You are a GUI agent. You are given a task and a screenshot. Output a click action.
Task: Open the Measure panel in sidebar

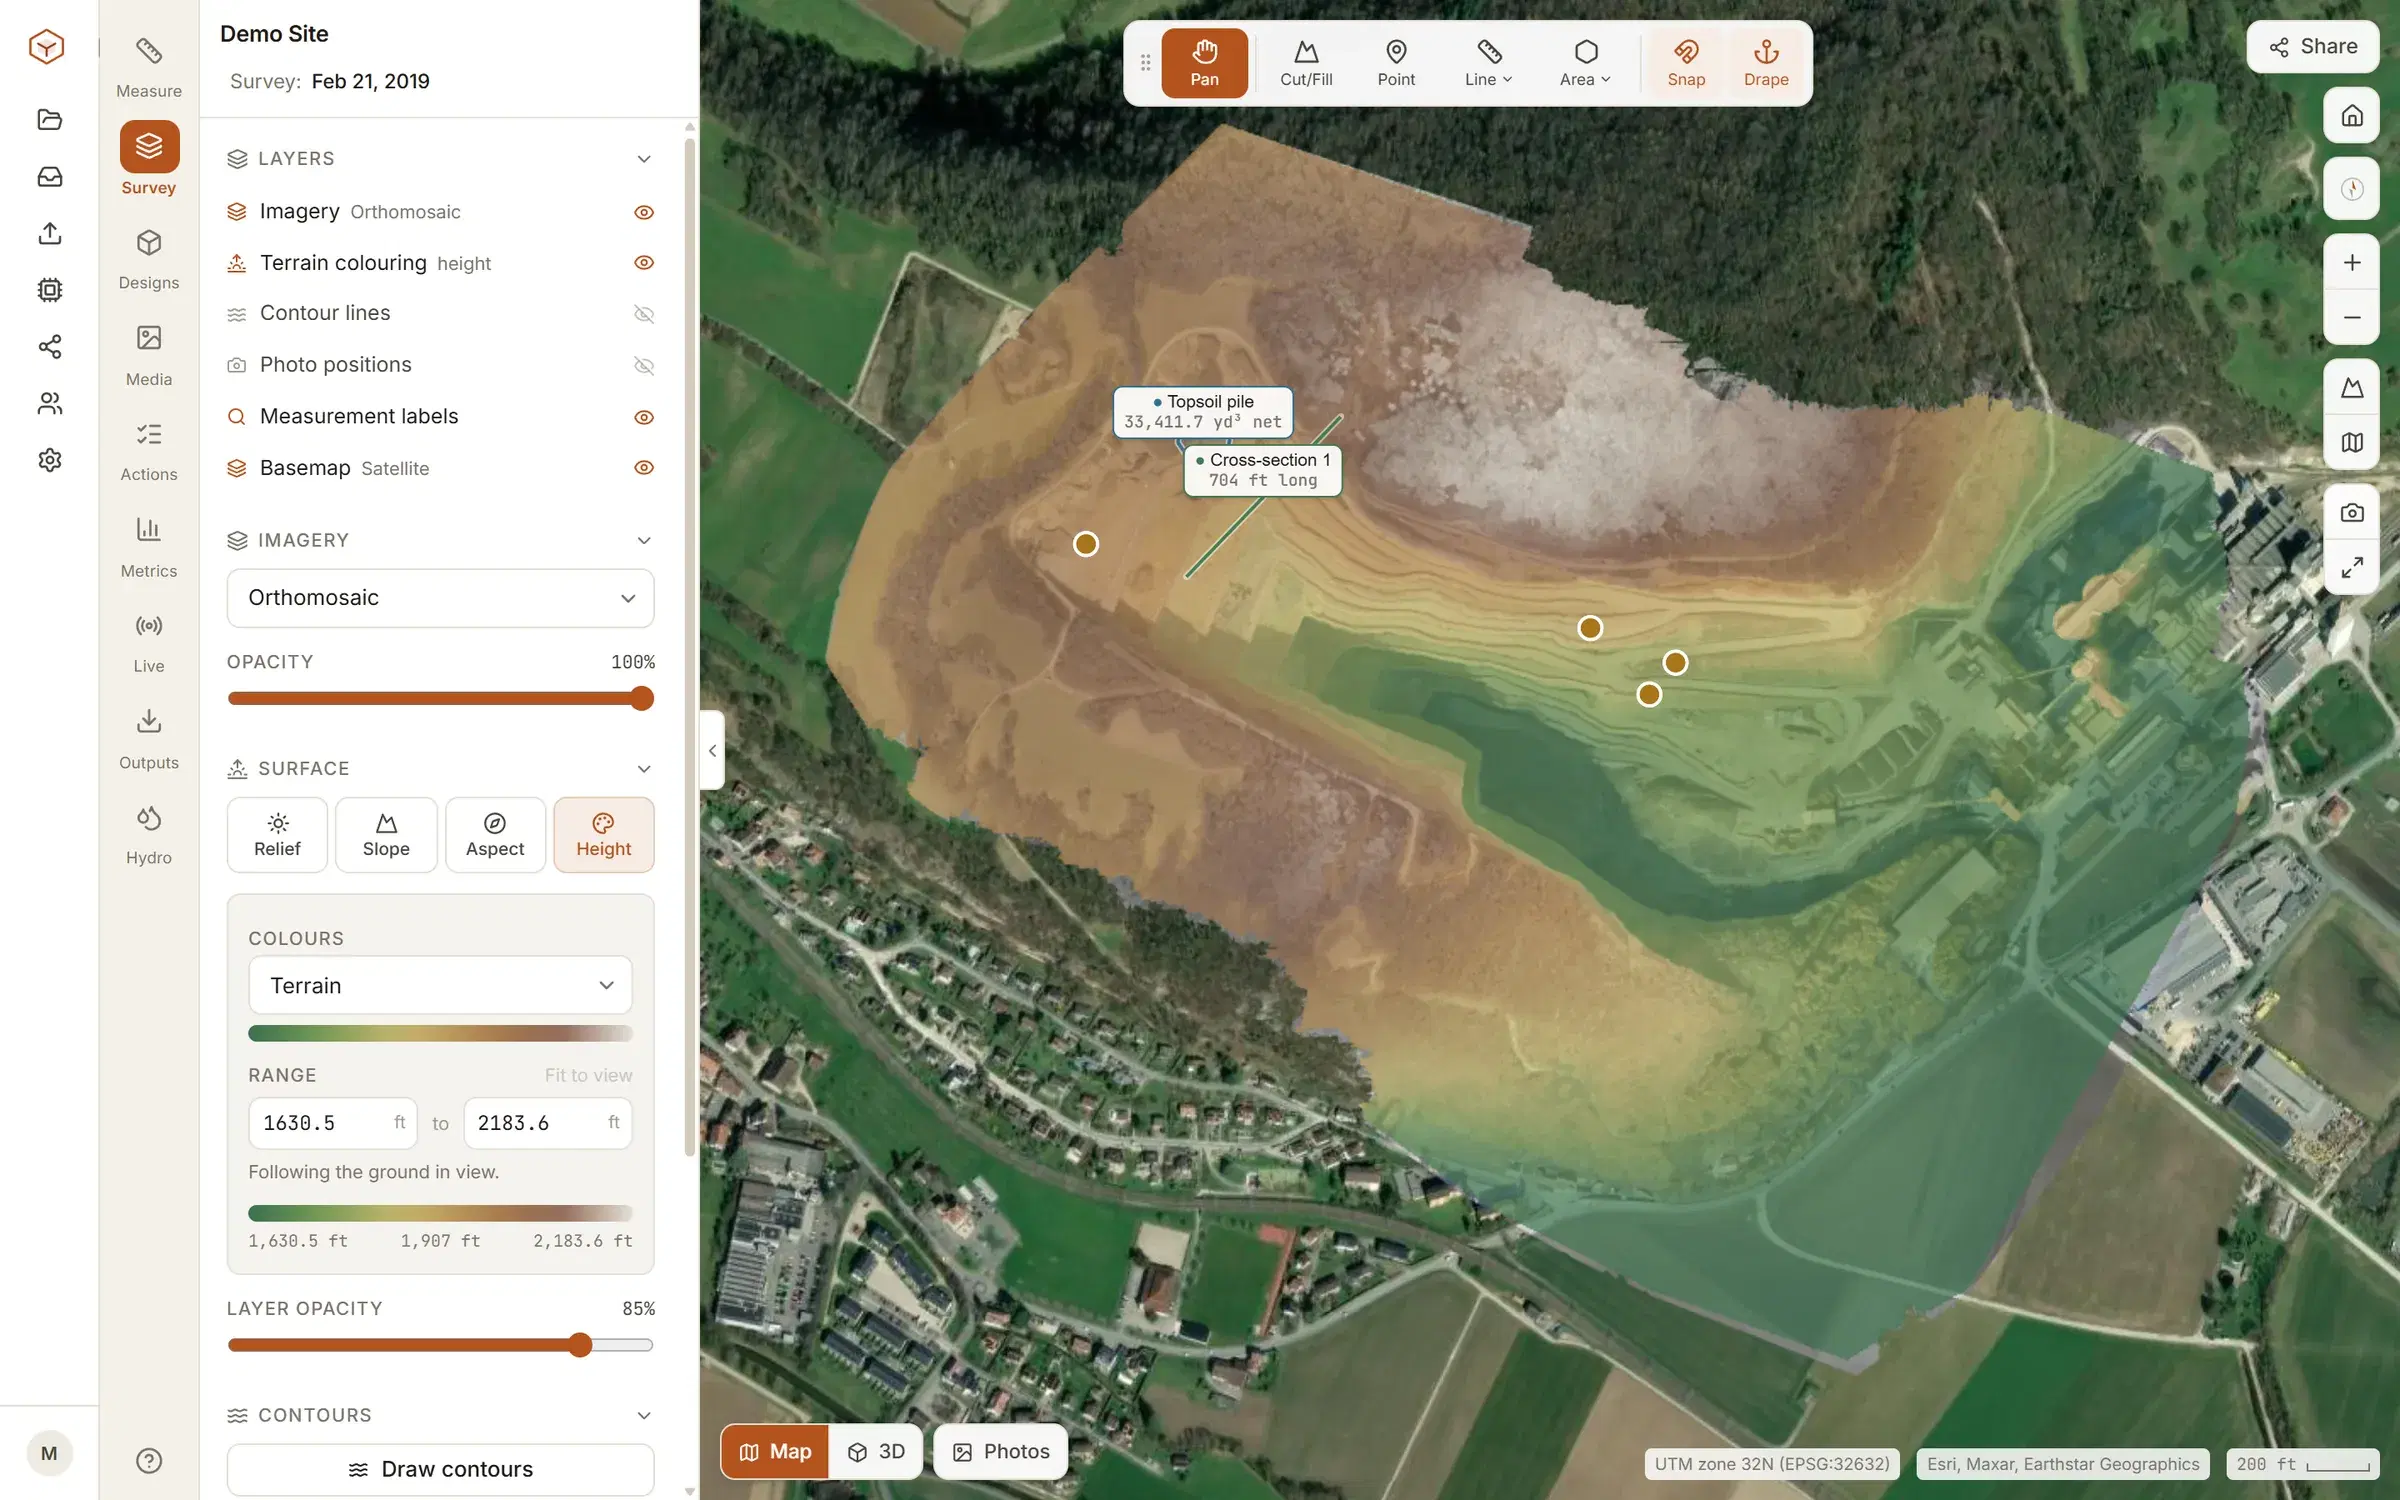pyautogui.click(x=149, y=68)
